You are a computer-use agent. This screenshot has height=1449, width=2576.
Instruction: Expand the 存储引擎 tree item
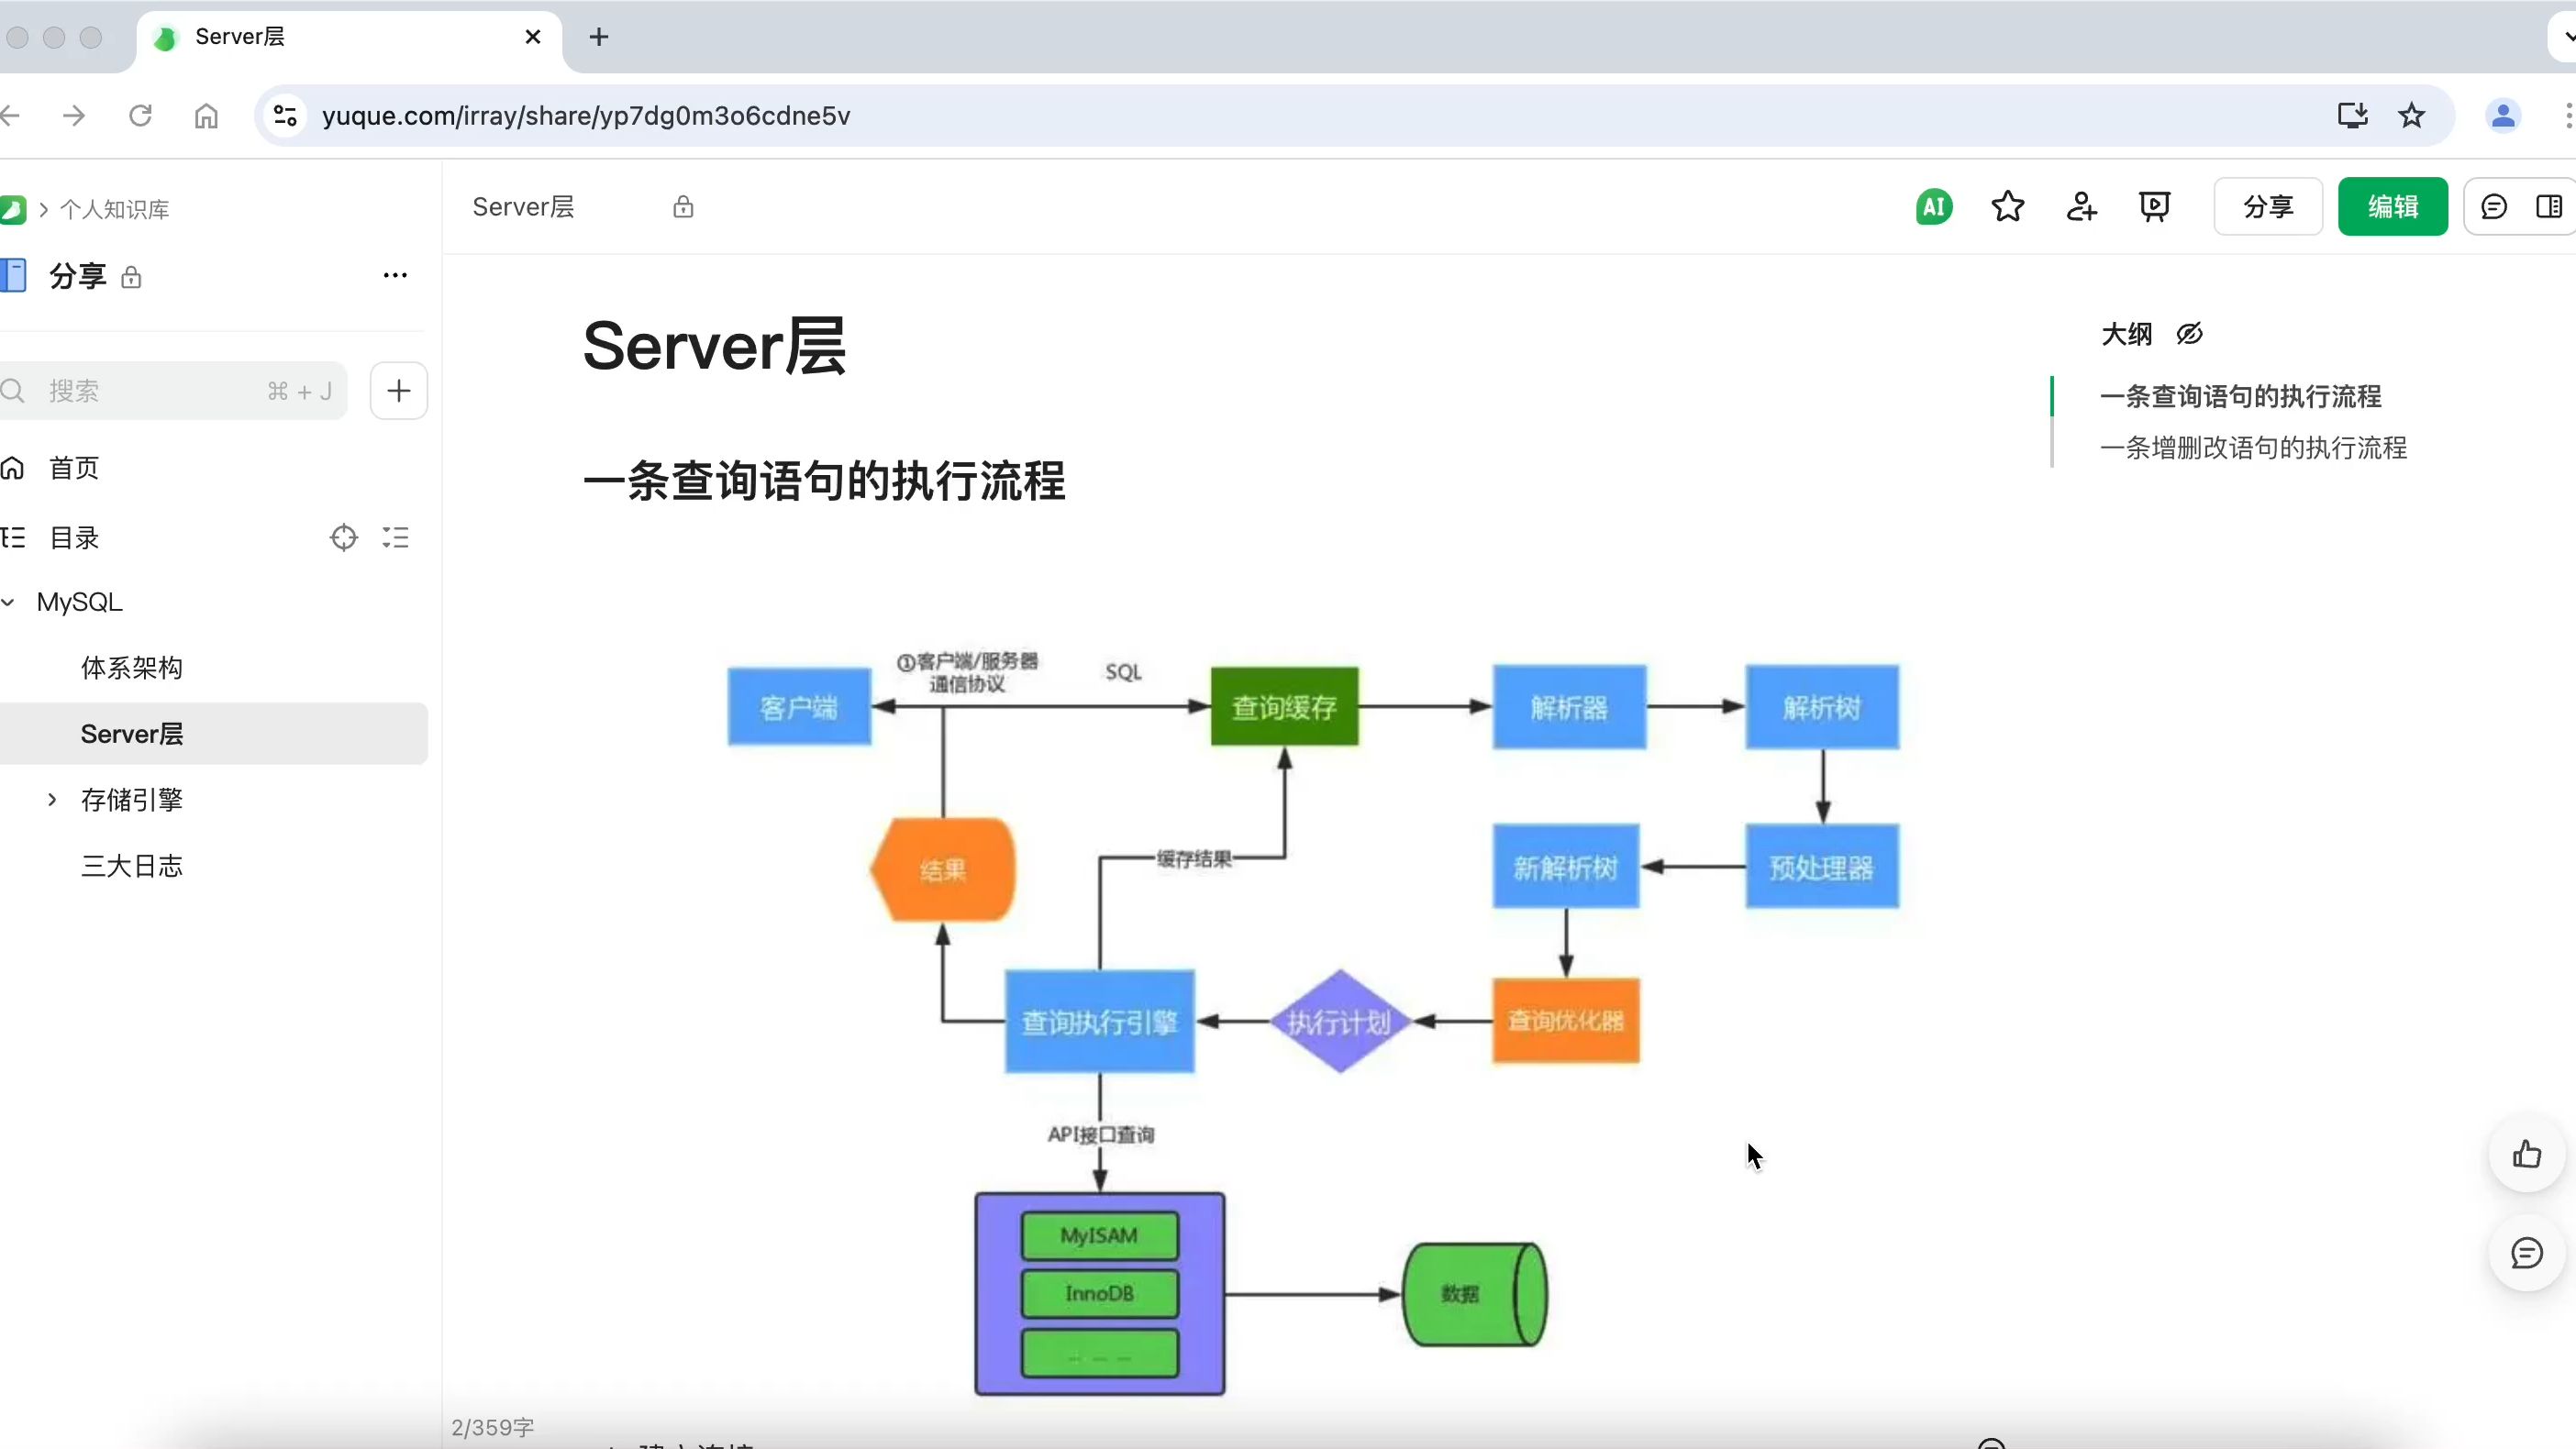52,799
